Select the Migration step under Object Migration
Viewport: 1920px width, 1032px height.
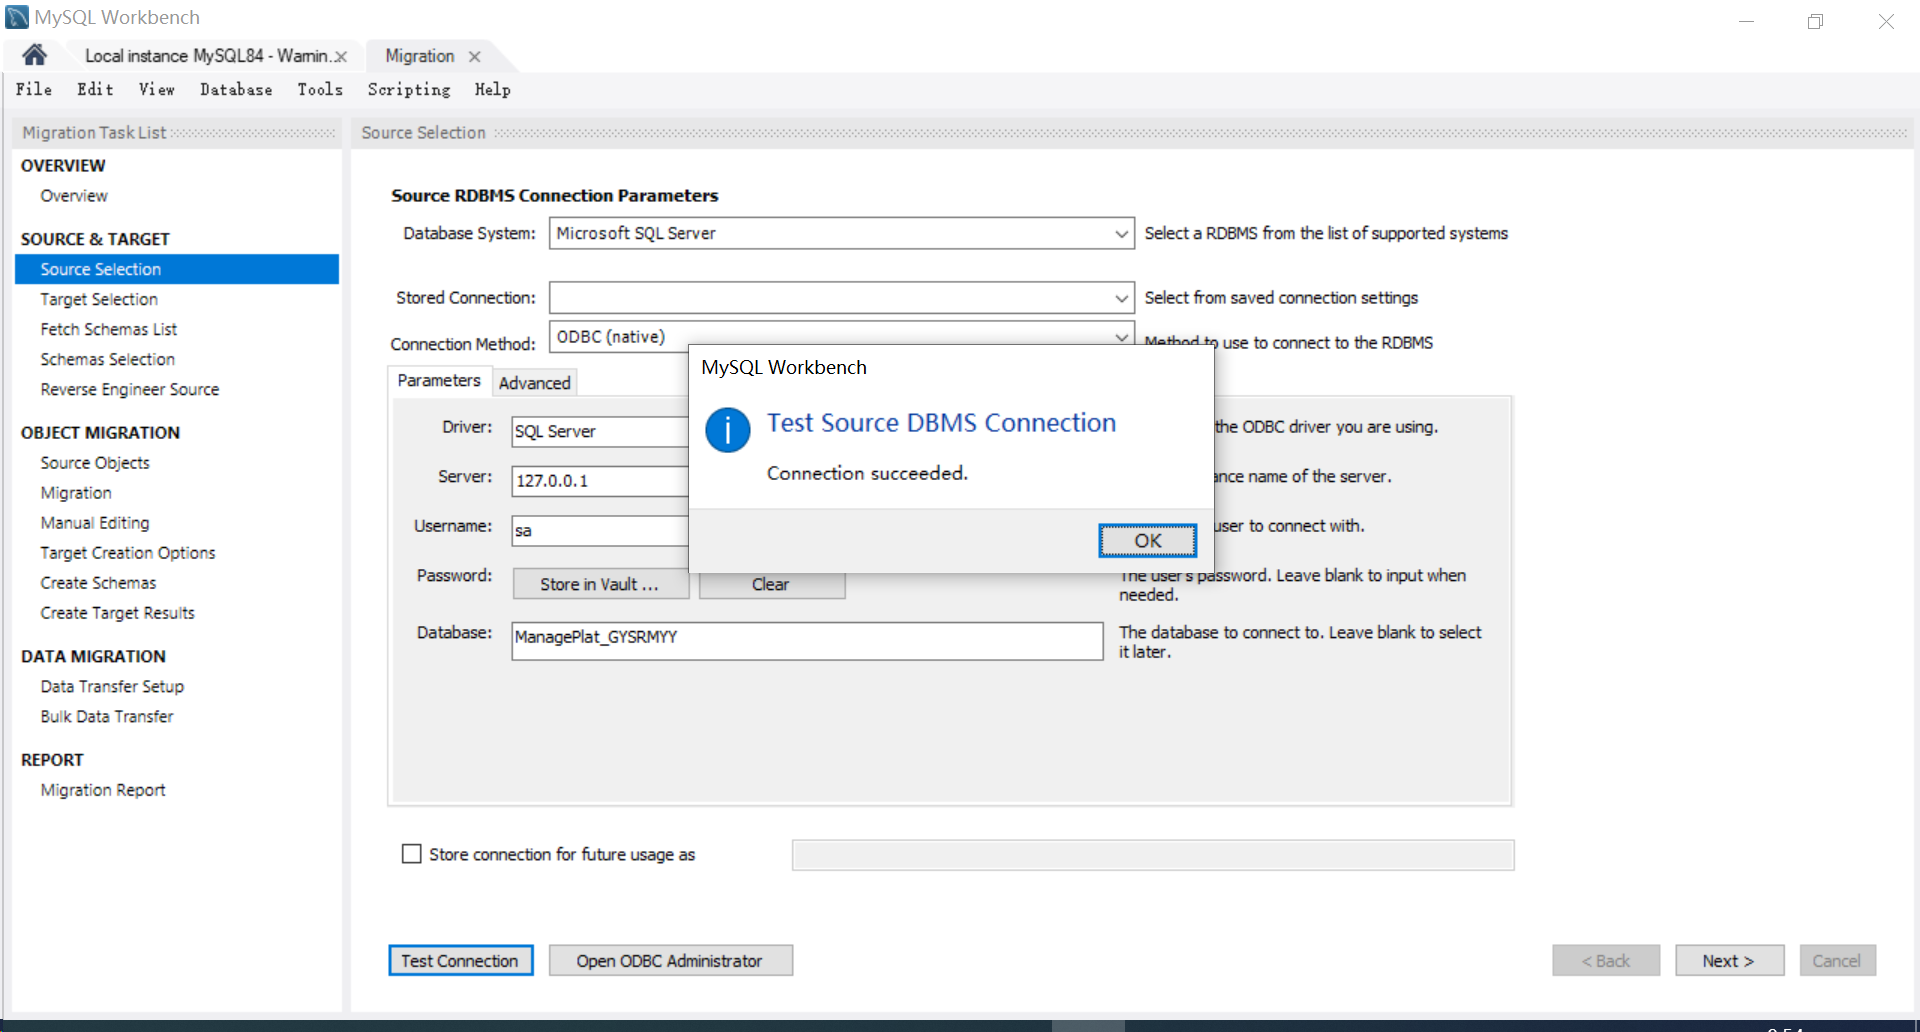pyautogui.click(x=76, y=493)
